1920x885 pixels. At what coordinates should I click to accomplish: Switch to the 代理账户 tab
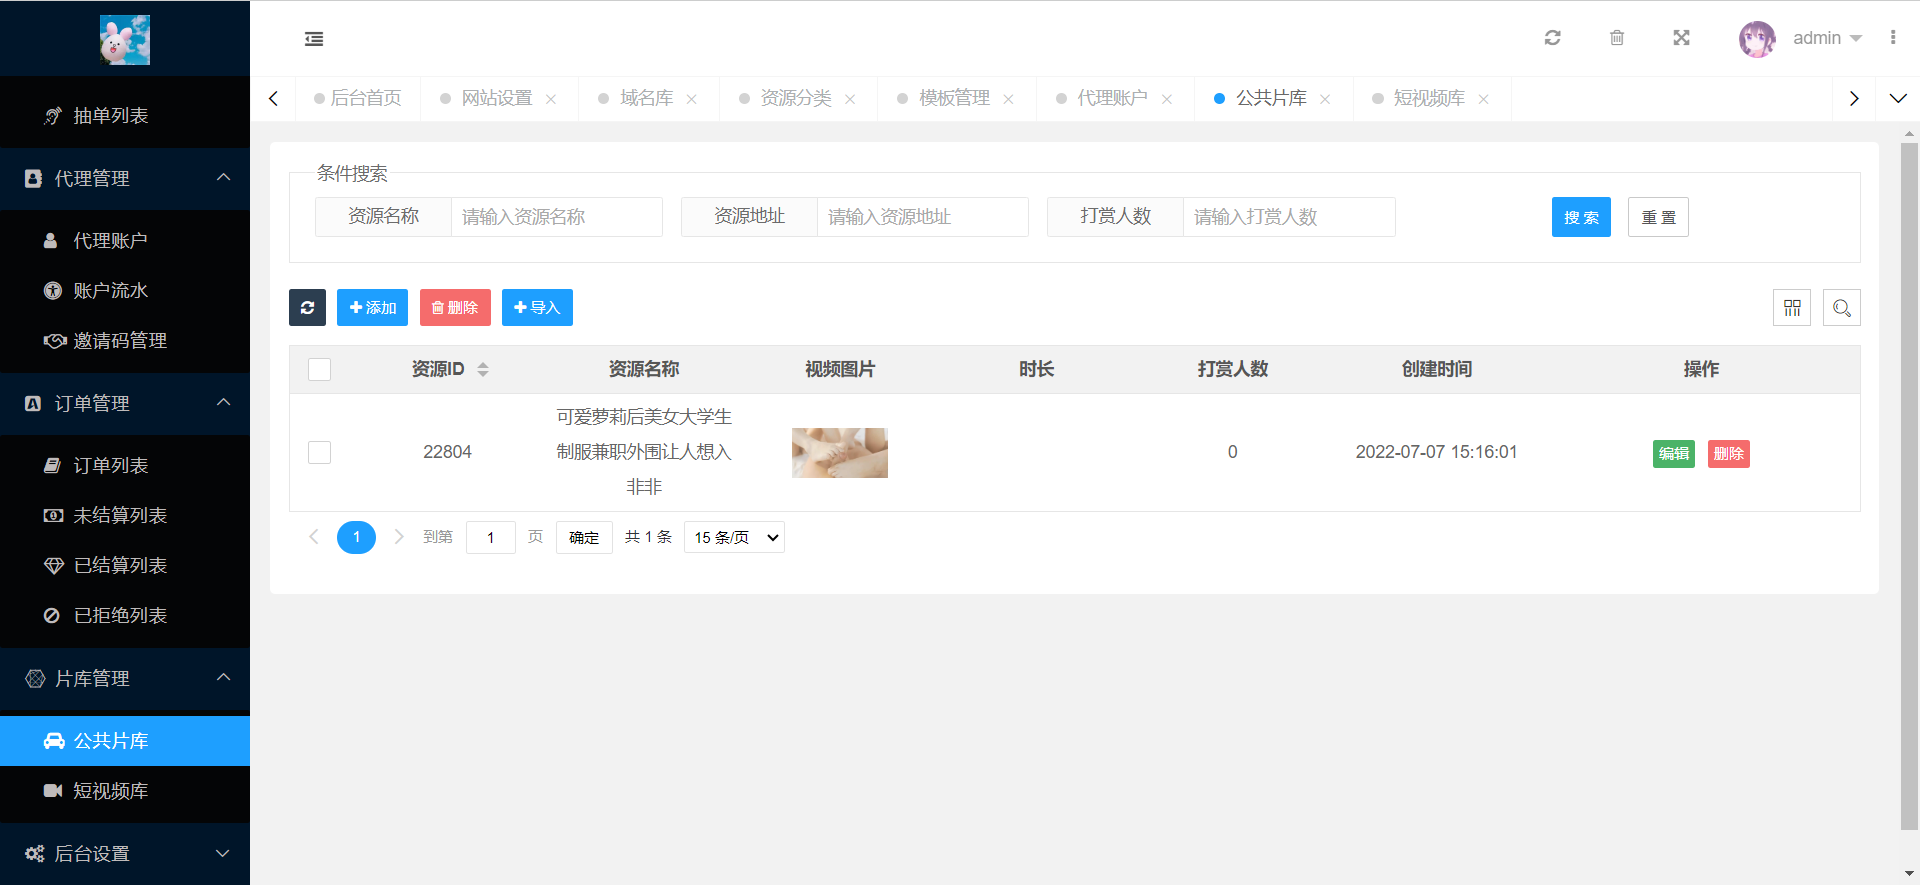(x=1112, y=98)
